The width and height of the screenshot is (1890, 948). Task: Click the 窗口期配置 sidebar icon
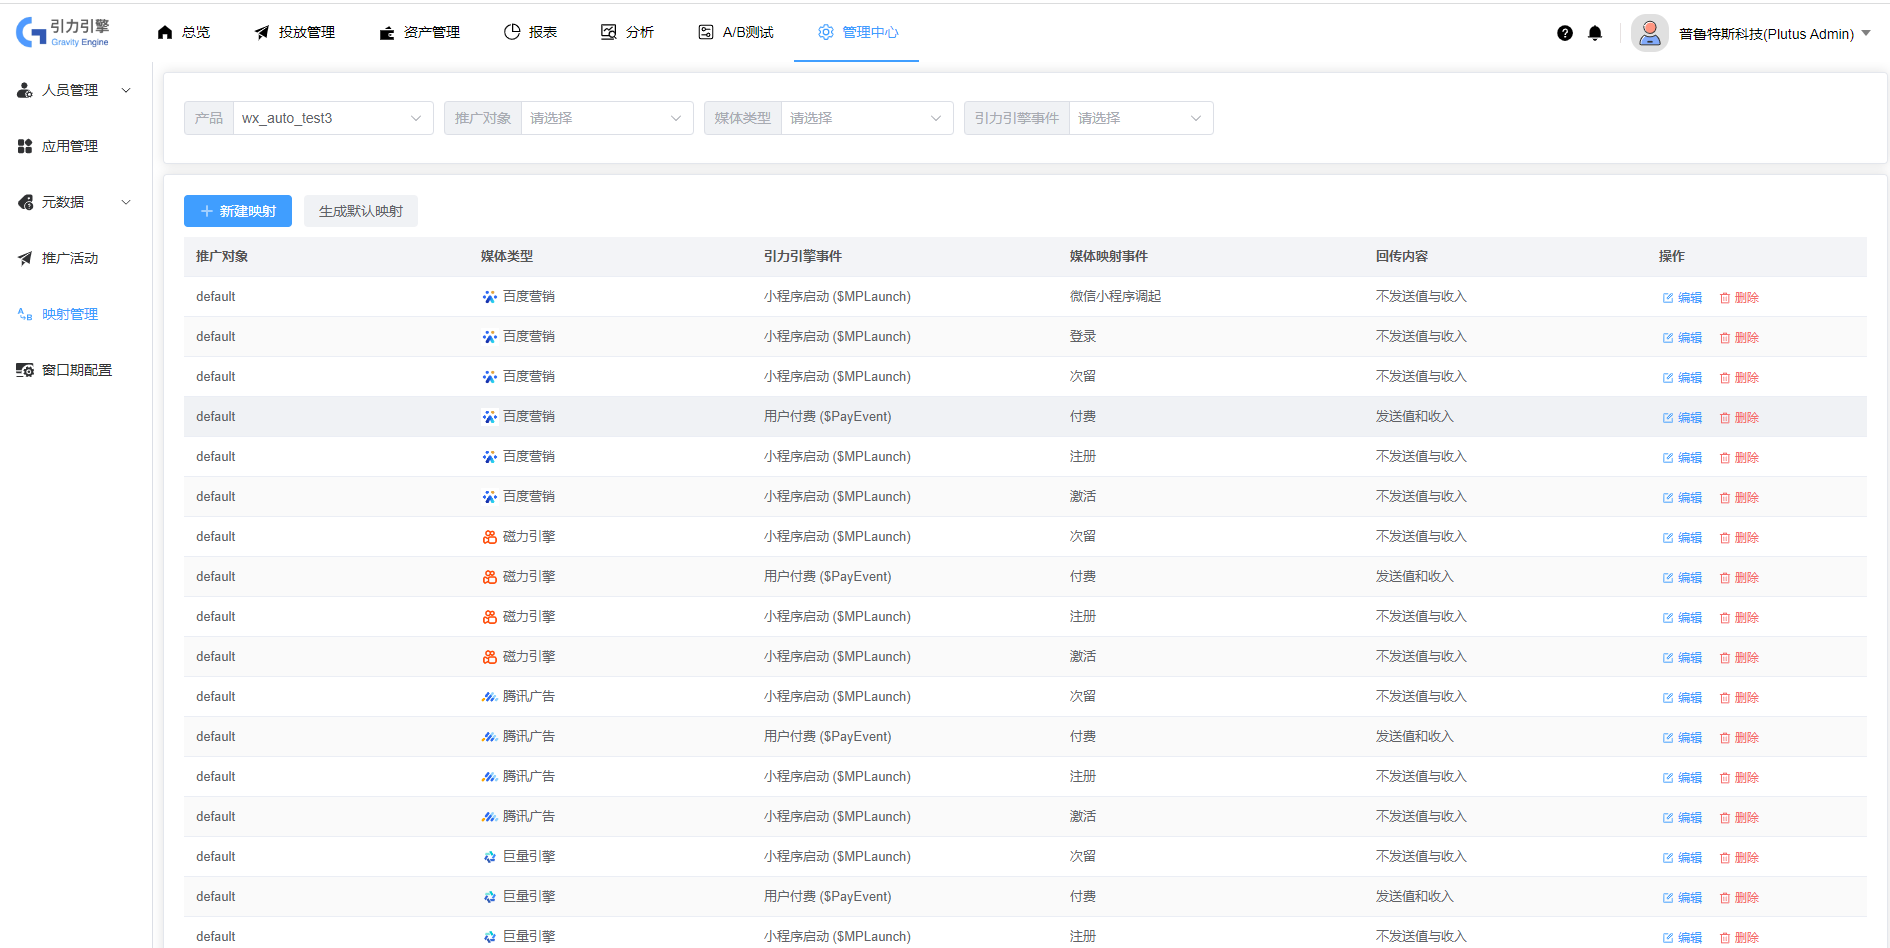25,370
